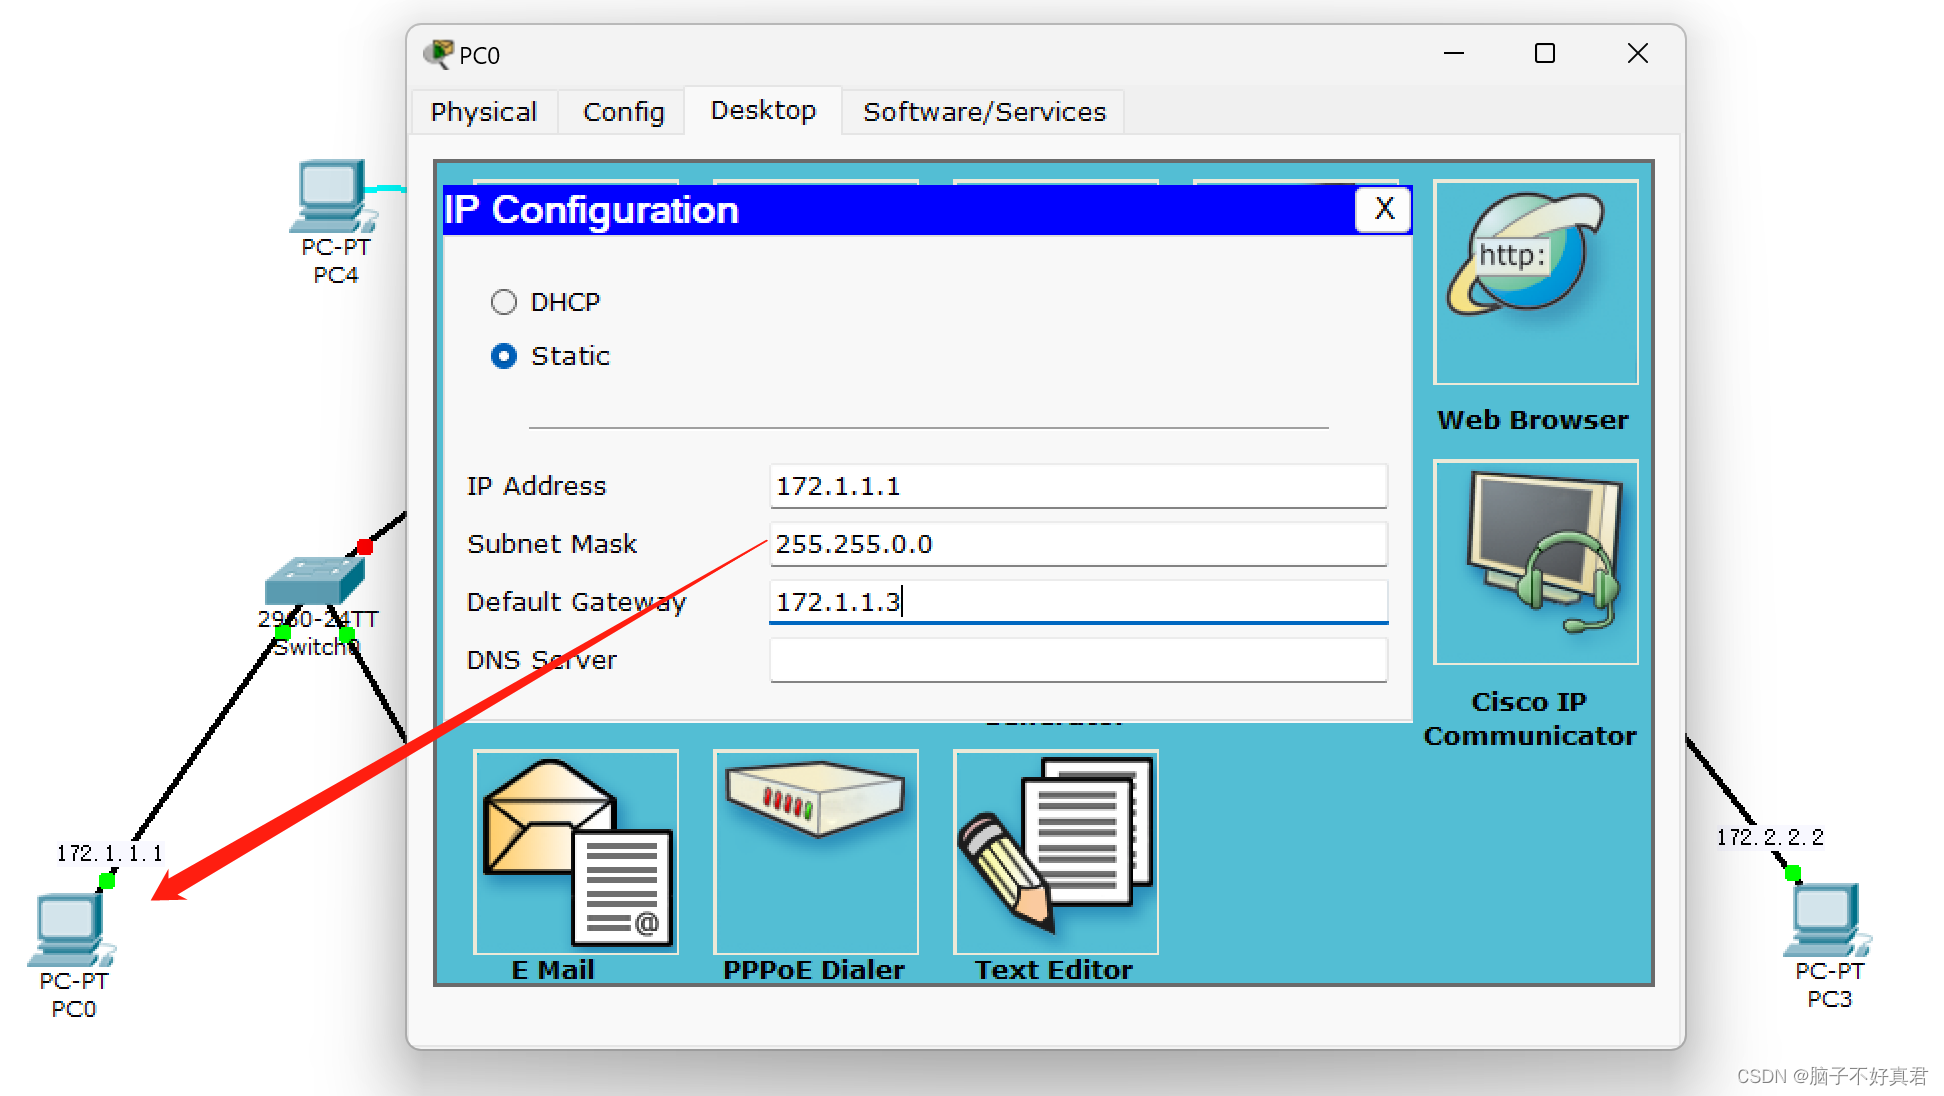Click the Default Gateway text field
1944x1096 pixels.
(1077, 602)
